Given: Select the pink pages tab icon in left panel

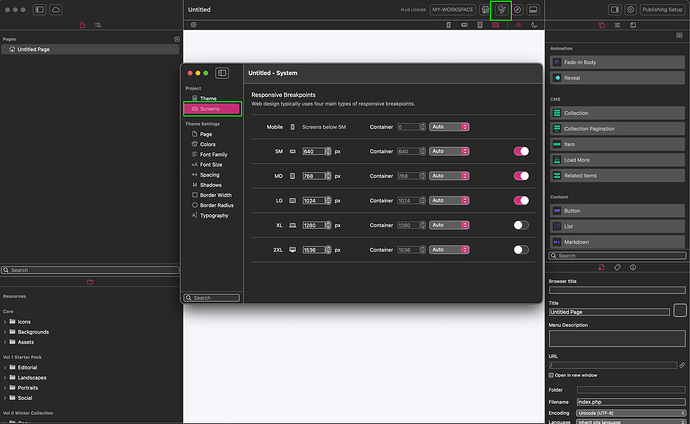Looking at the screenshot, I should pos(82,25).
